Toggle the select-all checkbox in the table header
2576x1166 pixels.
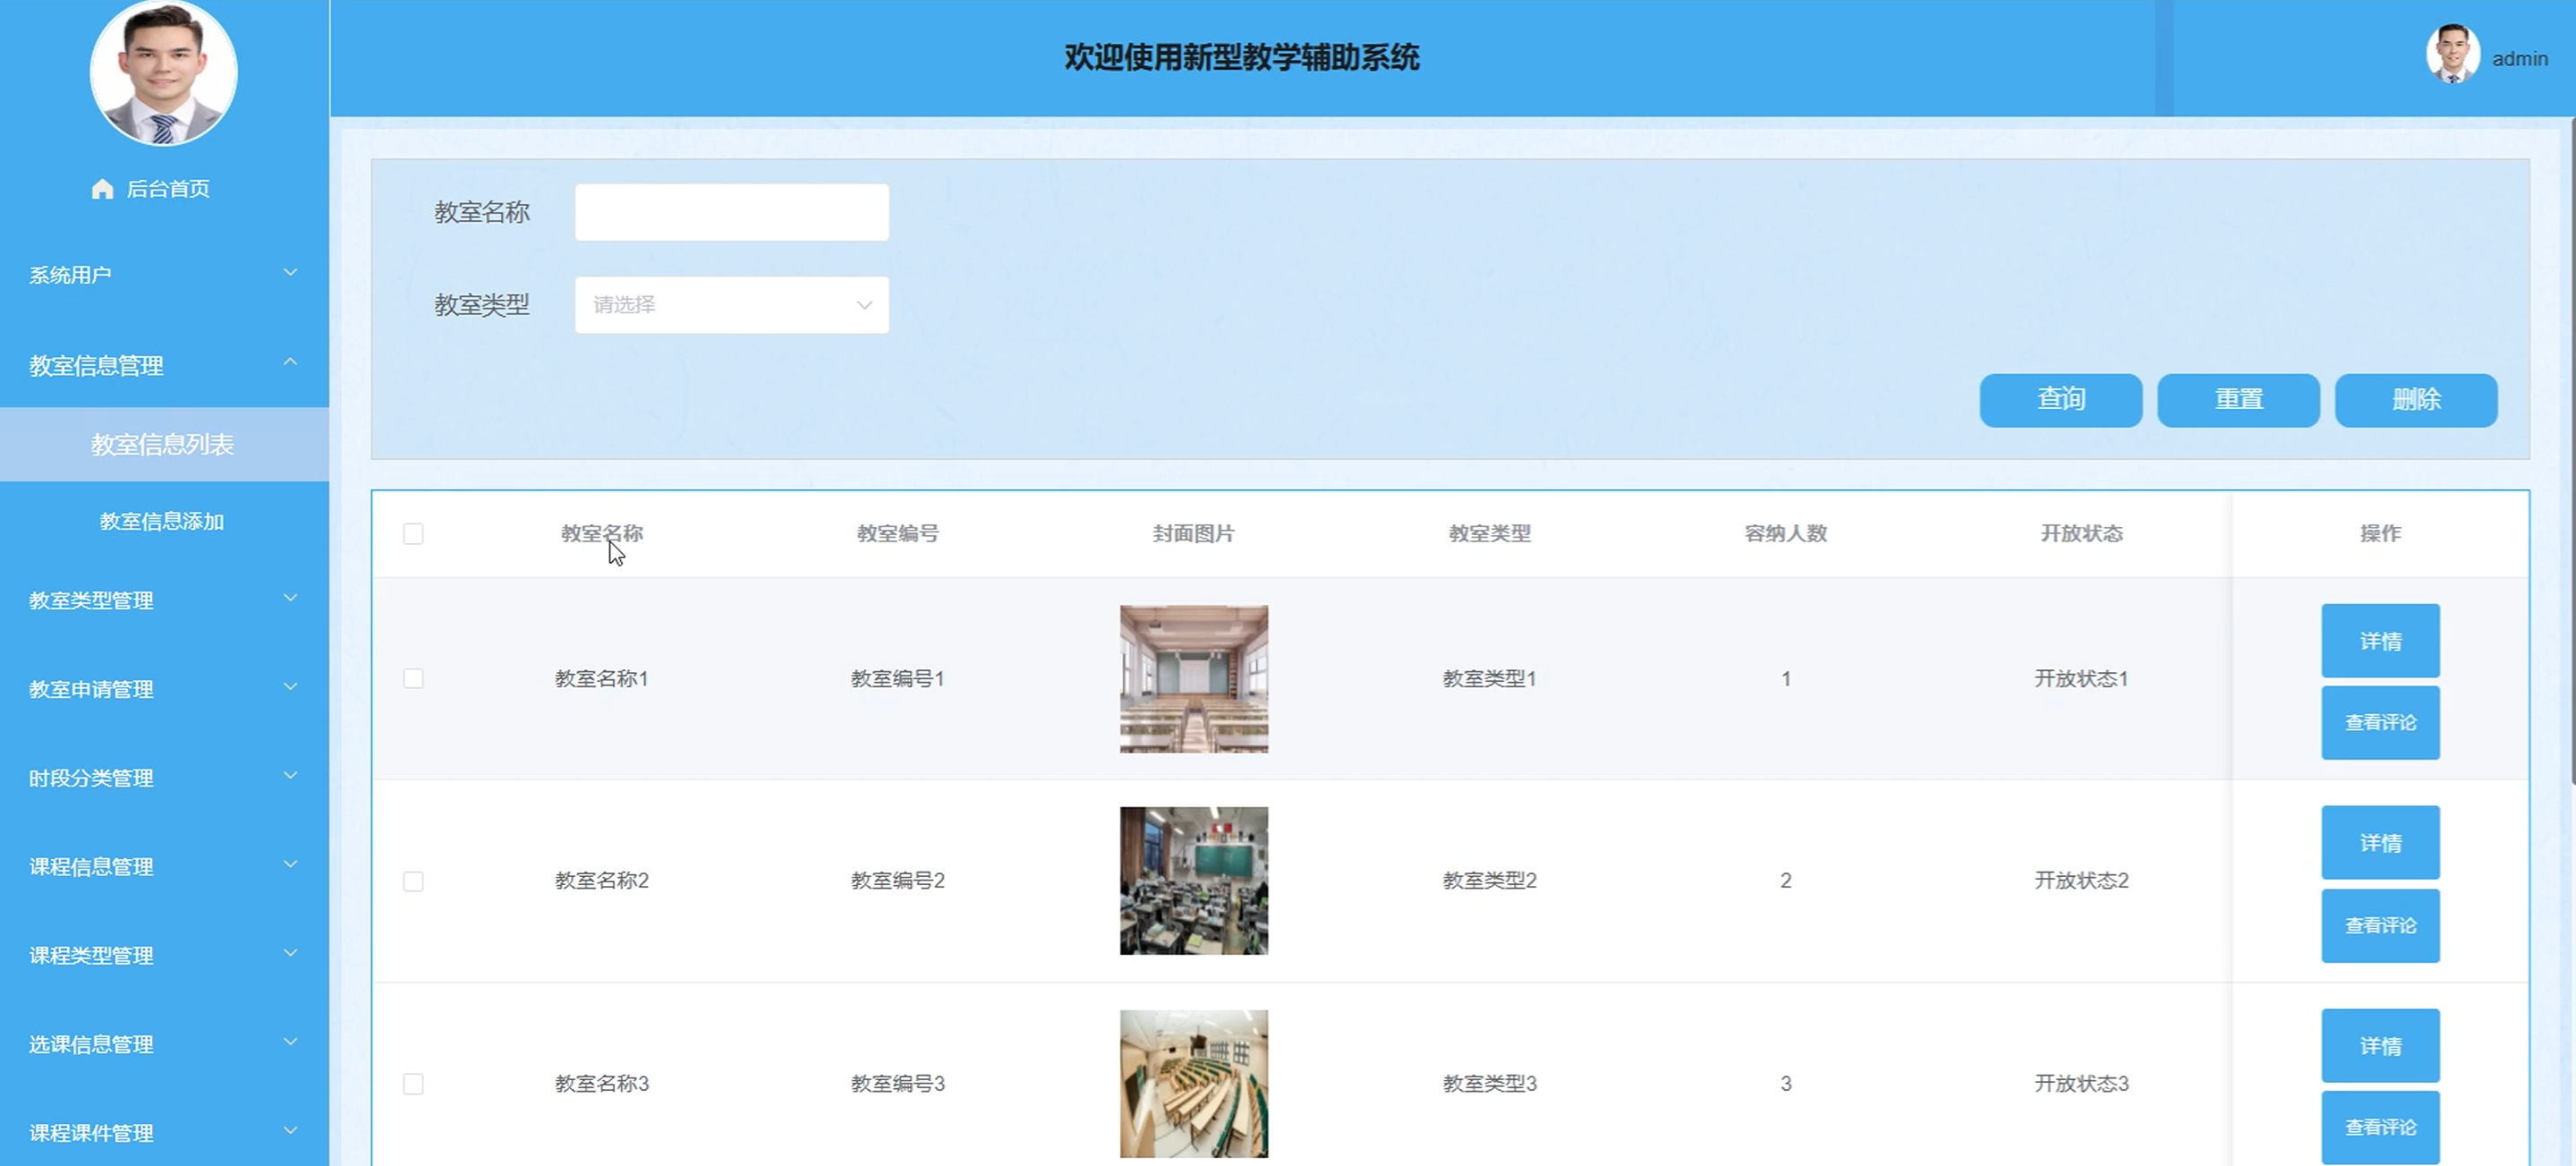tap(413, 534)
